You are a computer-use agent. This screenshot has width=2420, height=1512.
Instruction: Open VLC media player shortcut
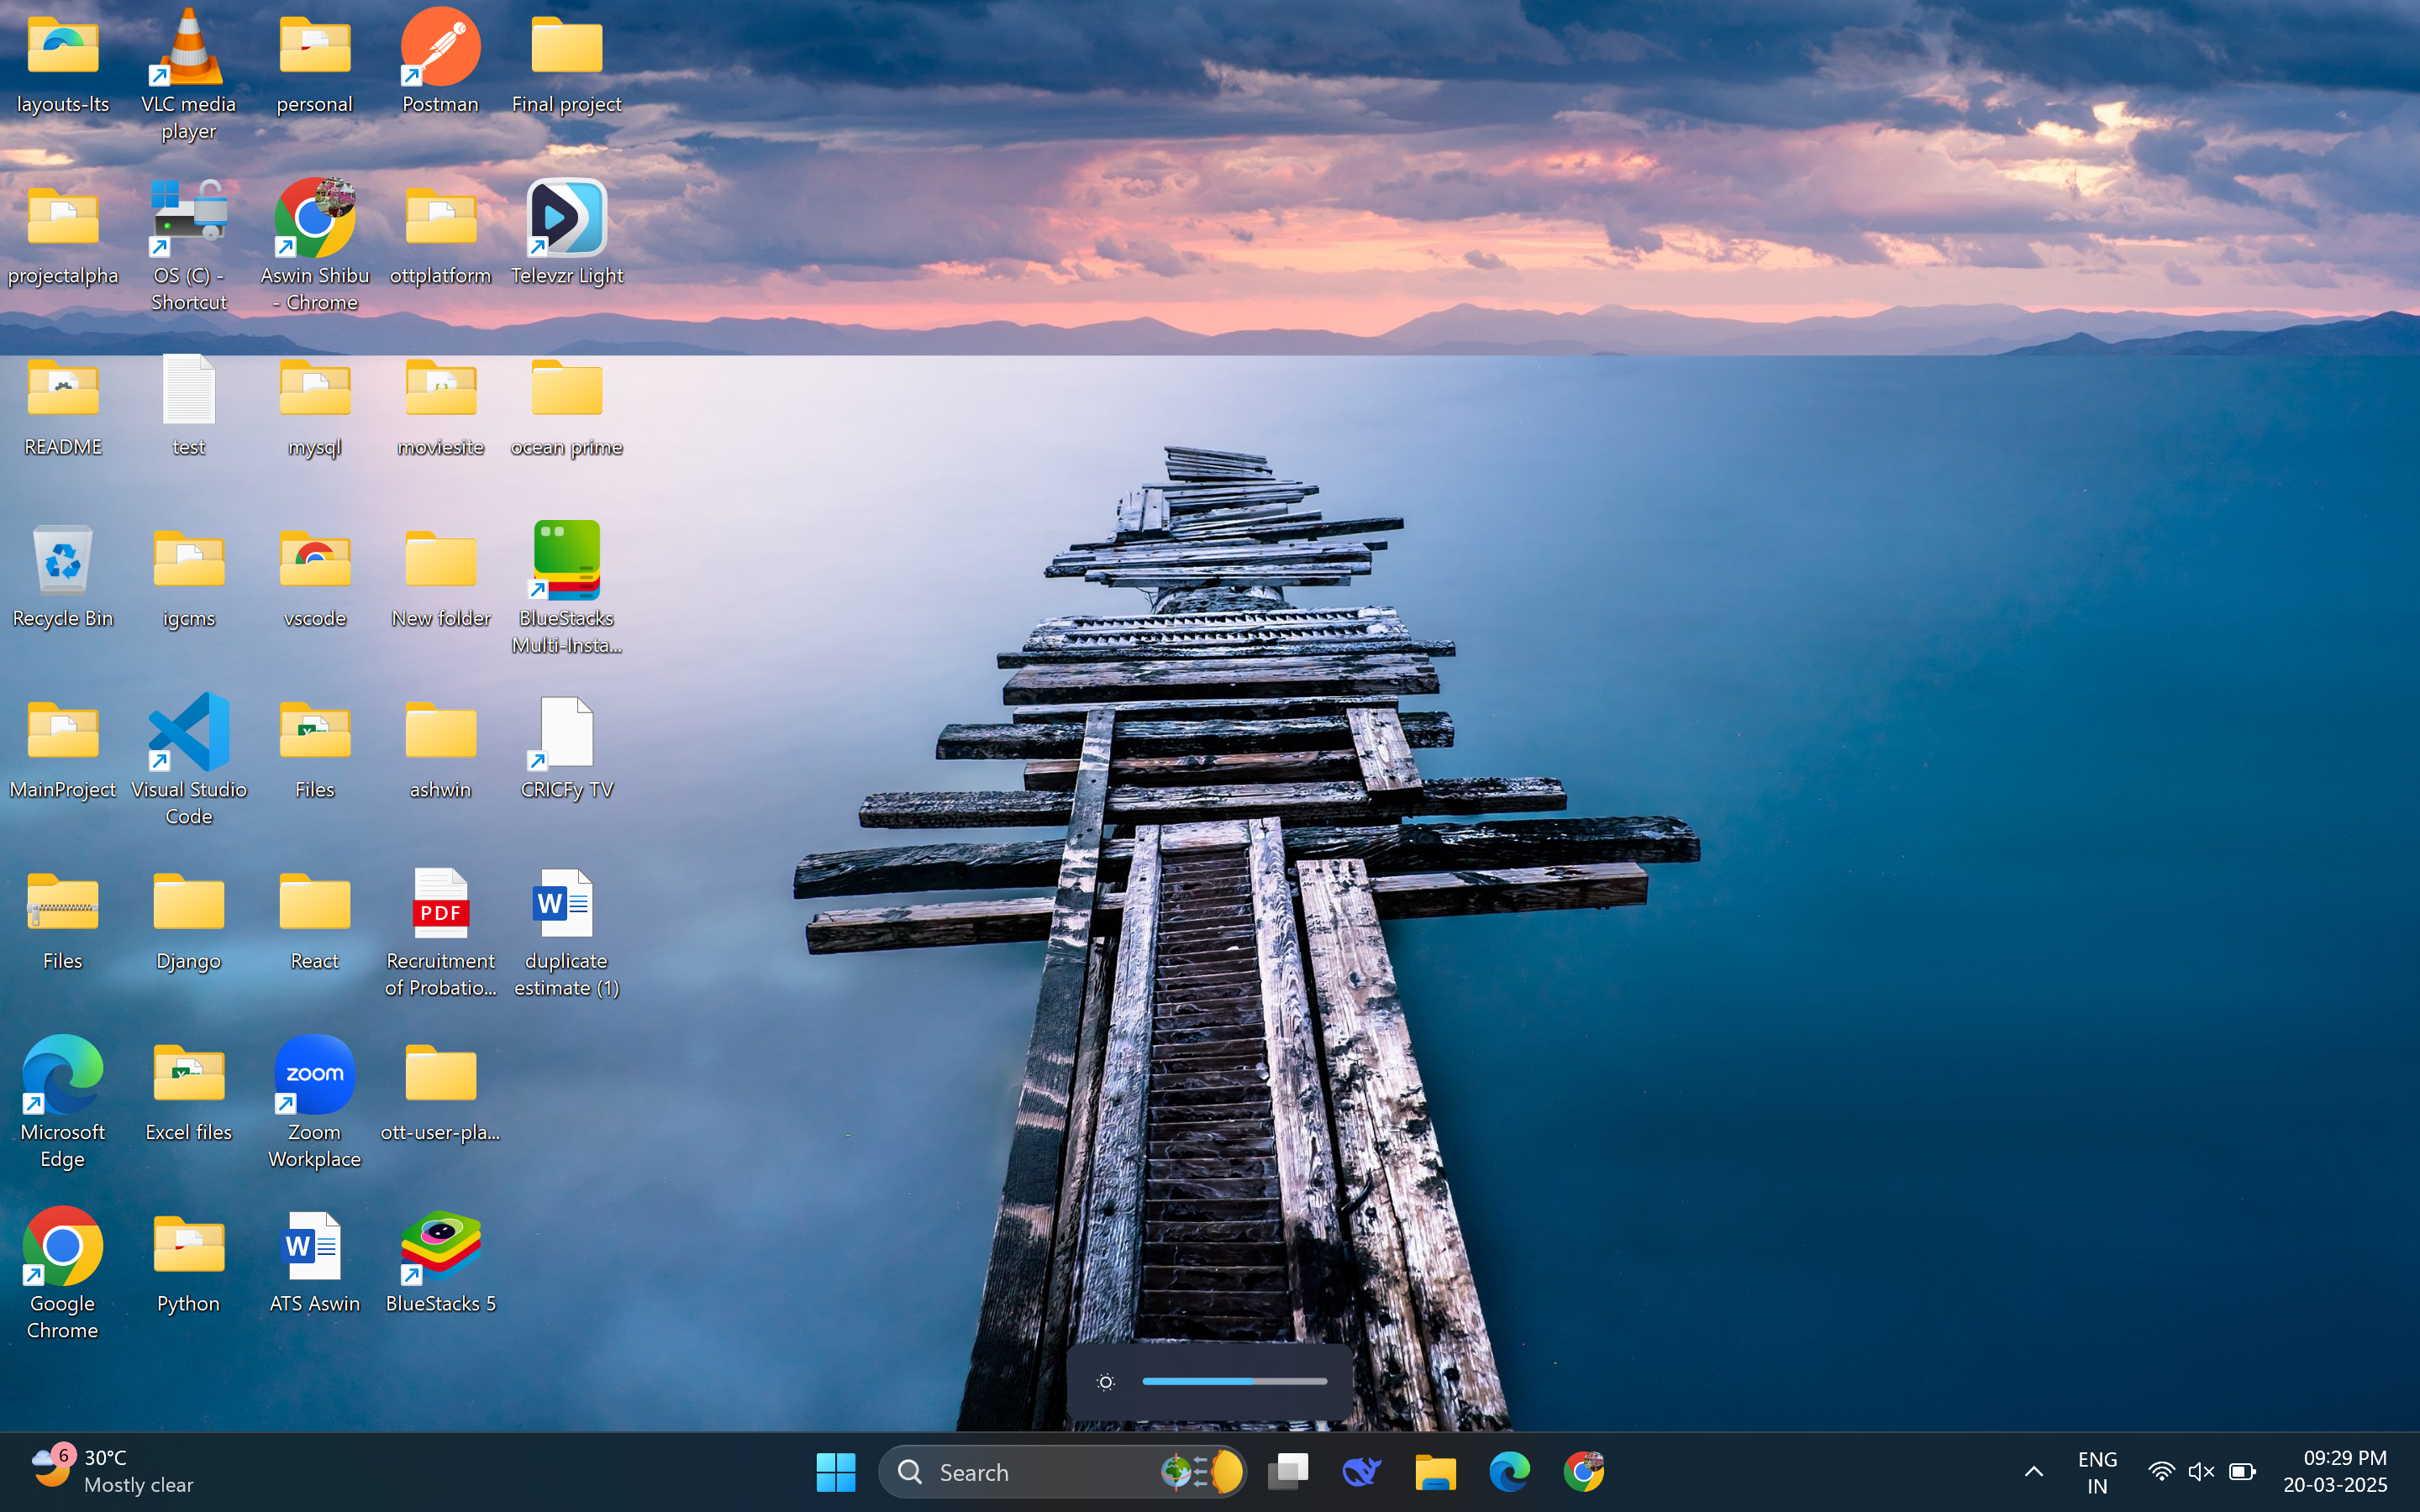pyautogui.click(x=189, y=48)
